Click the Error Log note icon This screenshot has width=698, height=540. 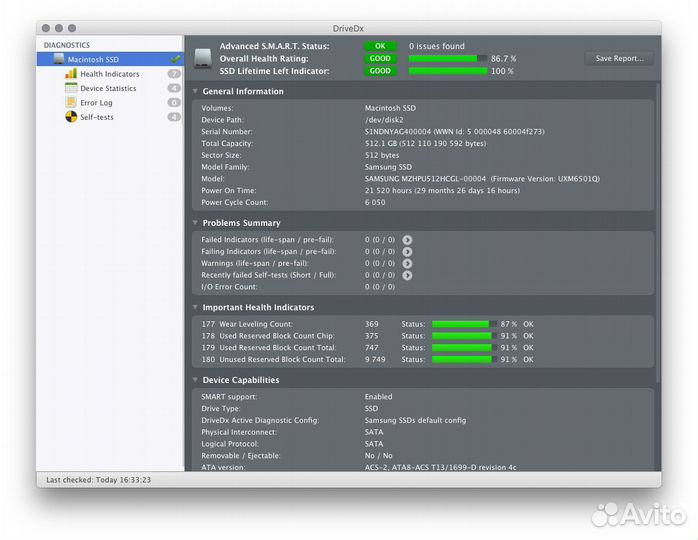71,102
